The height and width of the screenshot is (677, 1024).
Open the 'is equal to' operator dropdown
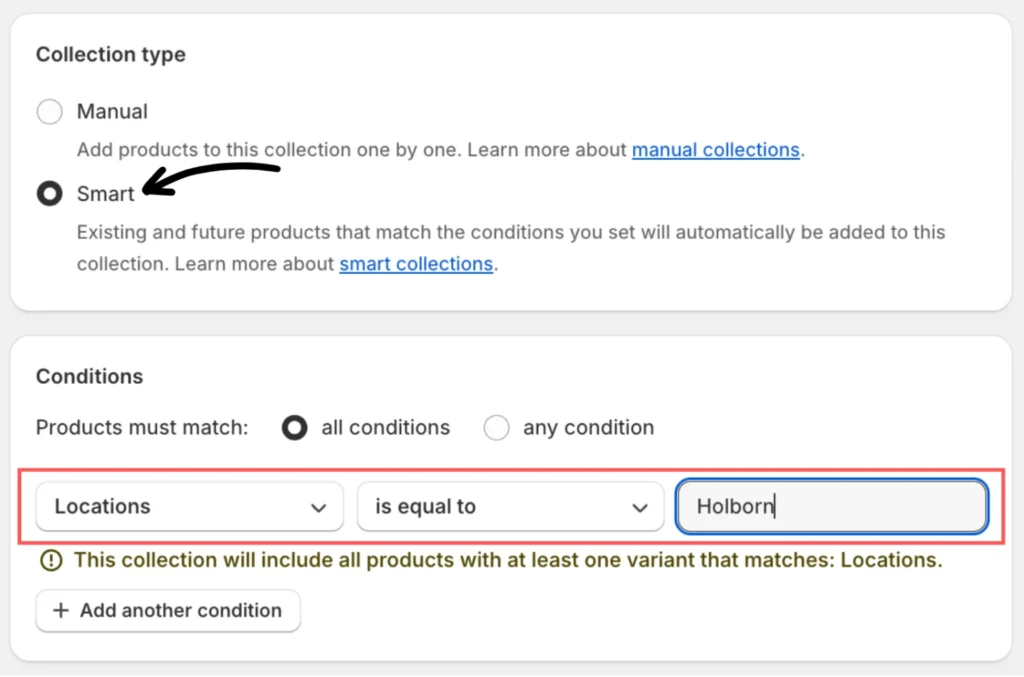pyautogui.click(x=500, y=507)
